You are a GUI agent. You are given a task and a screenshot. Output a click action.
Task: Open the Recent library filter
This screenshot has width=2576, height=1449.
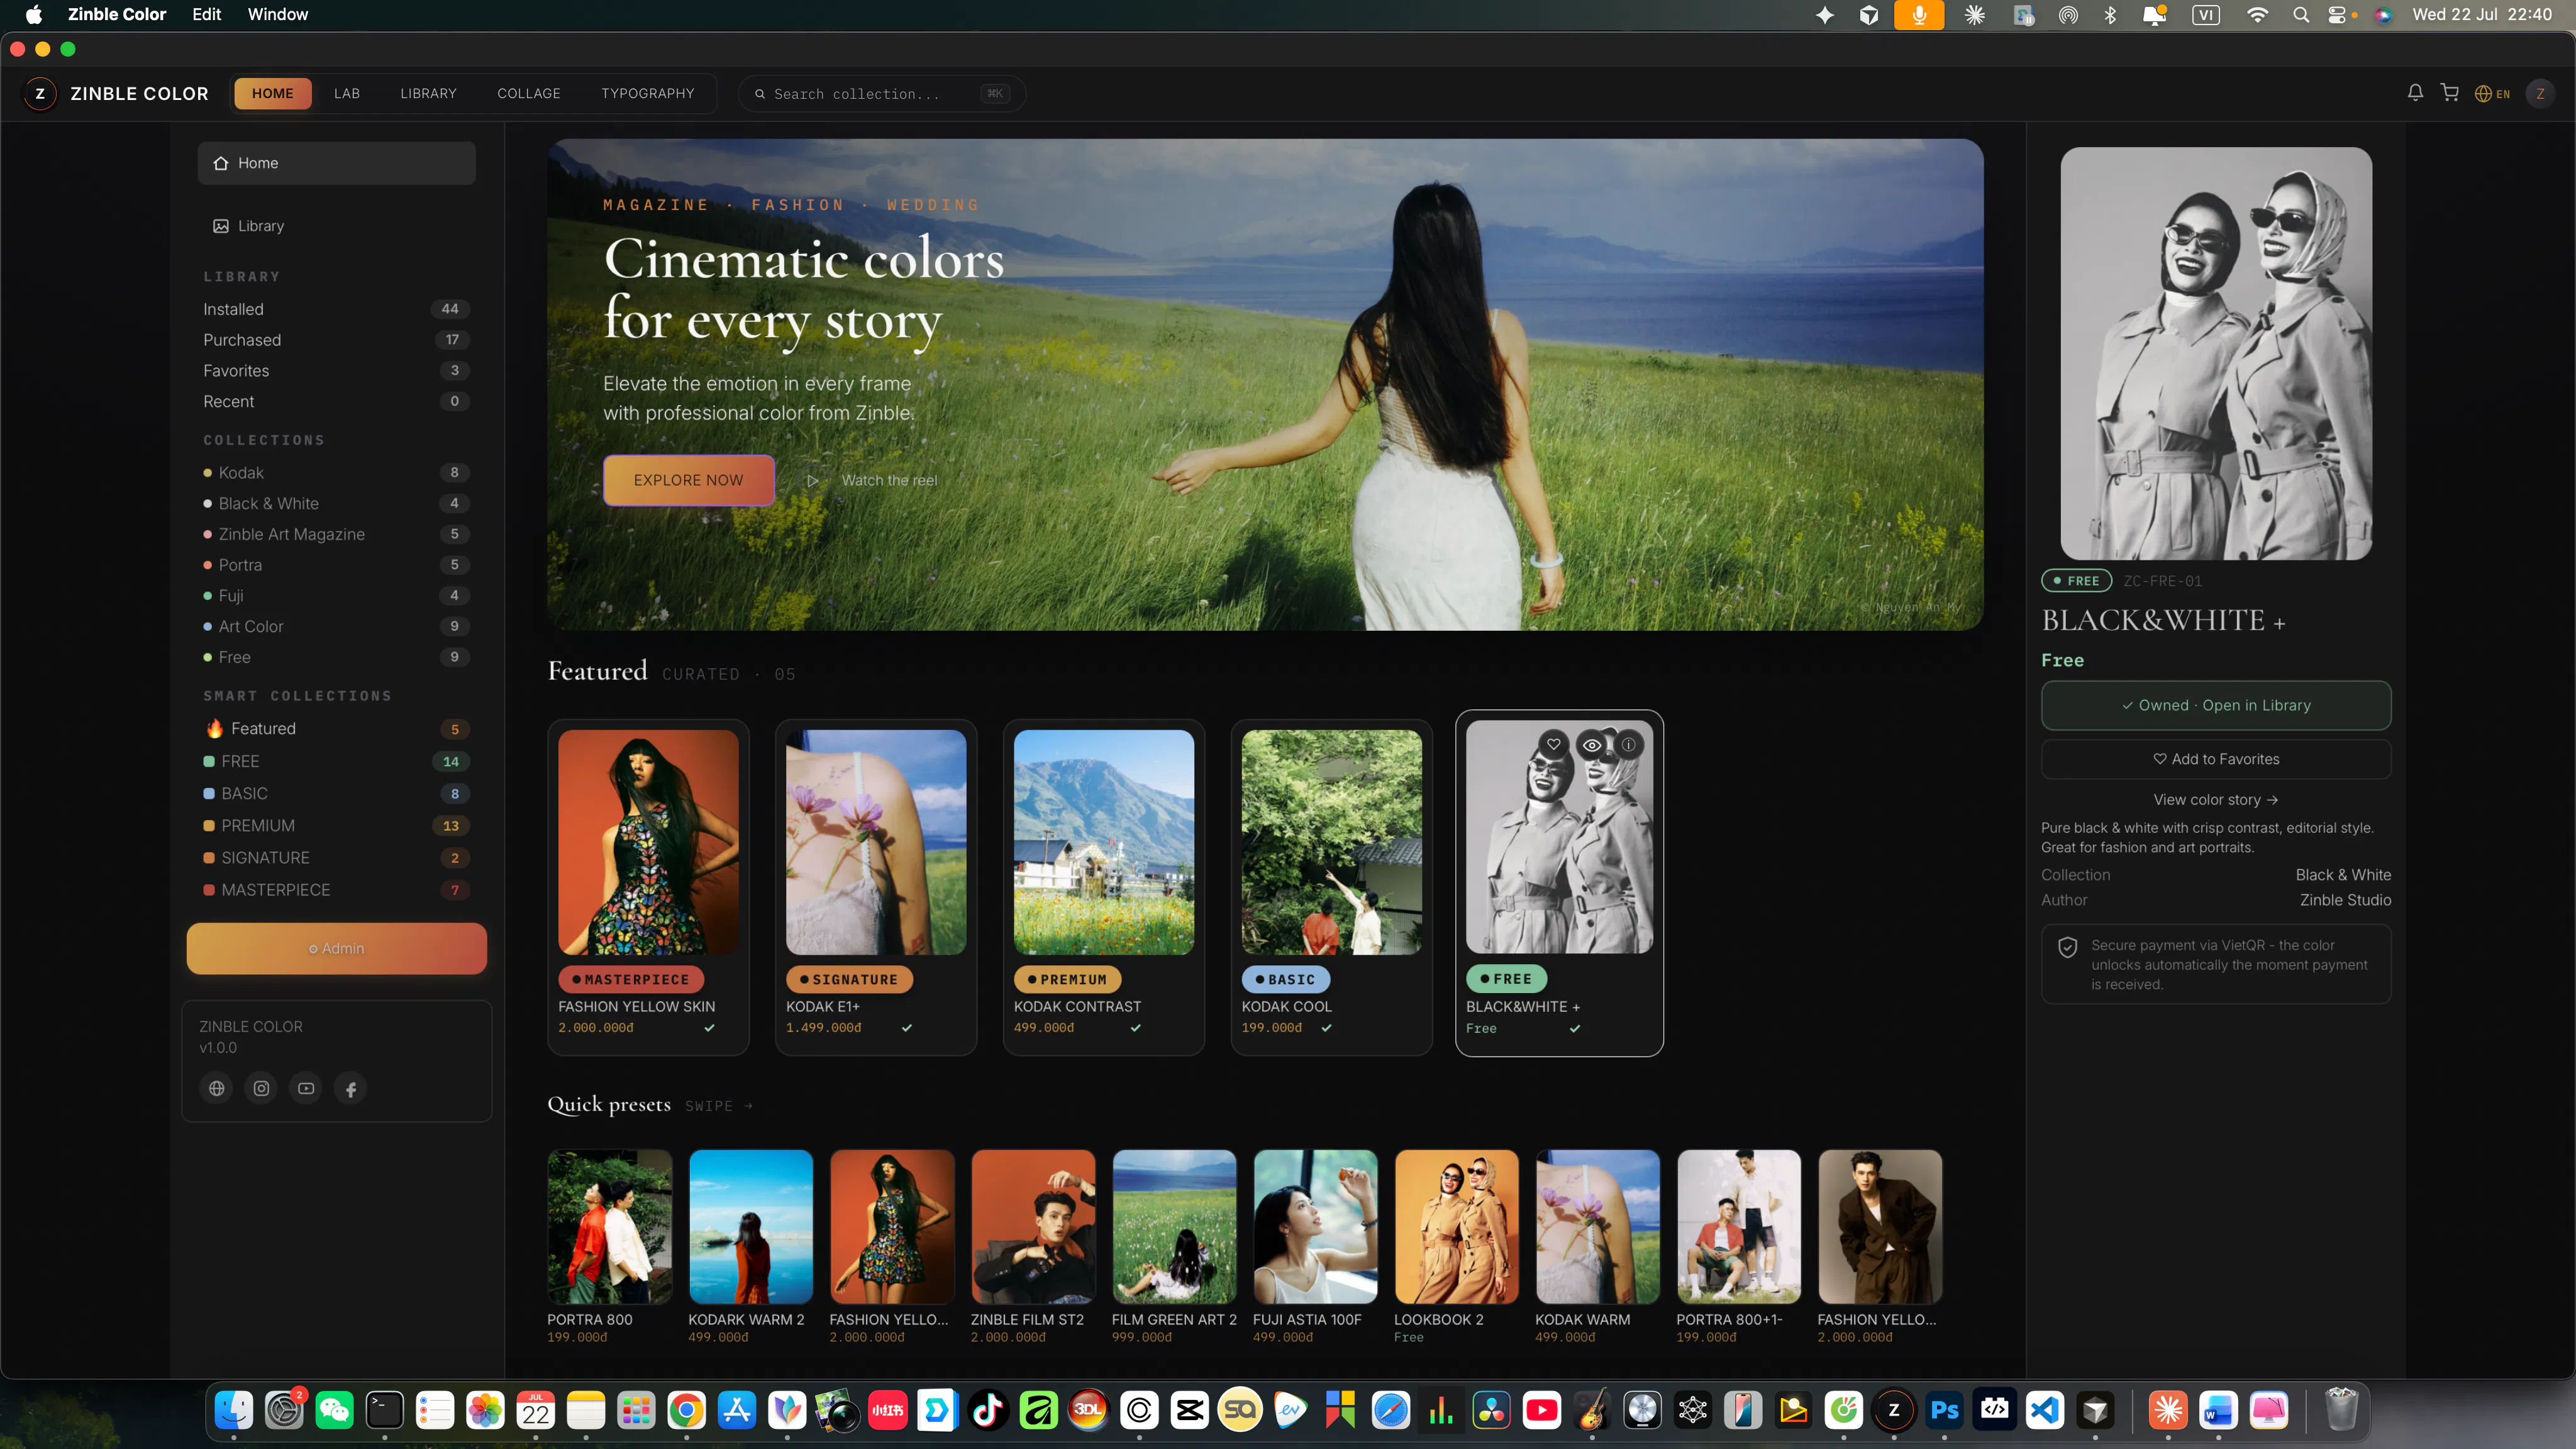pos(336,401)
